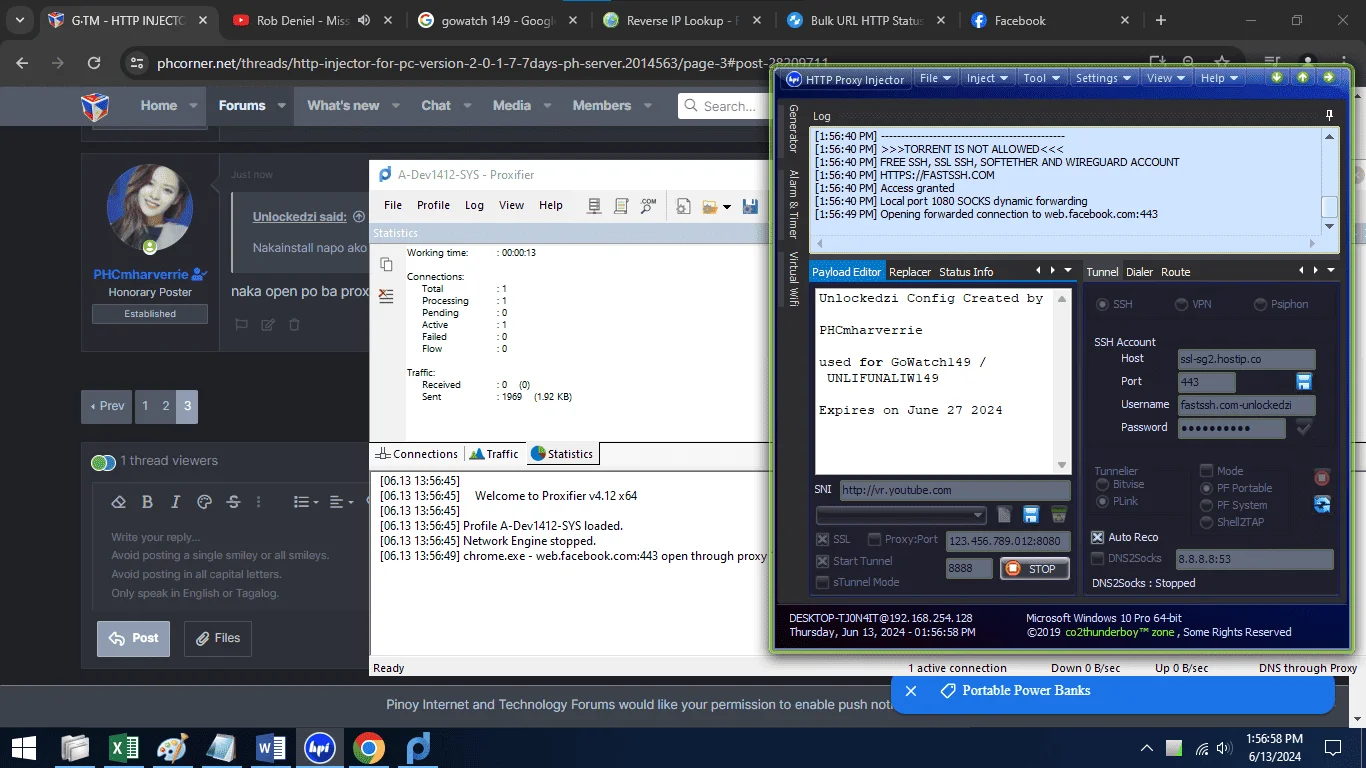This screenshot has width=1366, height=768.
Task: Open the Help dropdown in HTTP Proxy Injector
Action: pos(1219,78)
